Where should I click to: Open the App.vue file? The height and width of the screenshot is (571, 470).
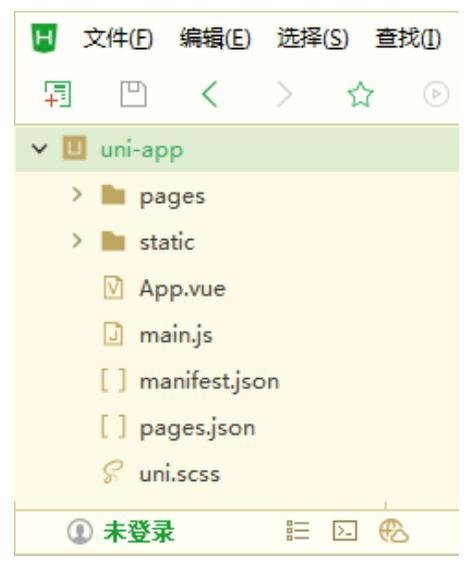pos(183,290)
